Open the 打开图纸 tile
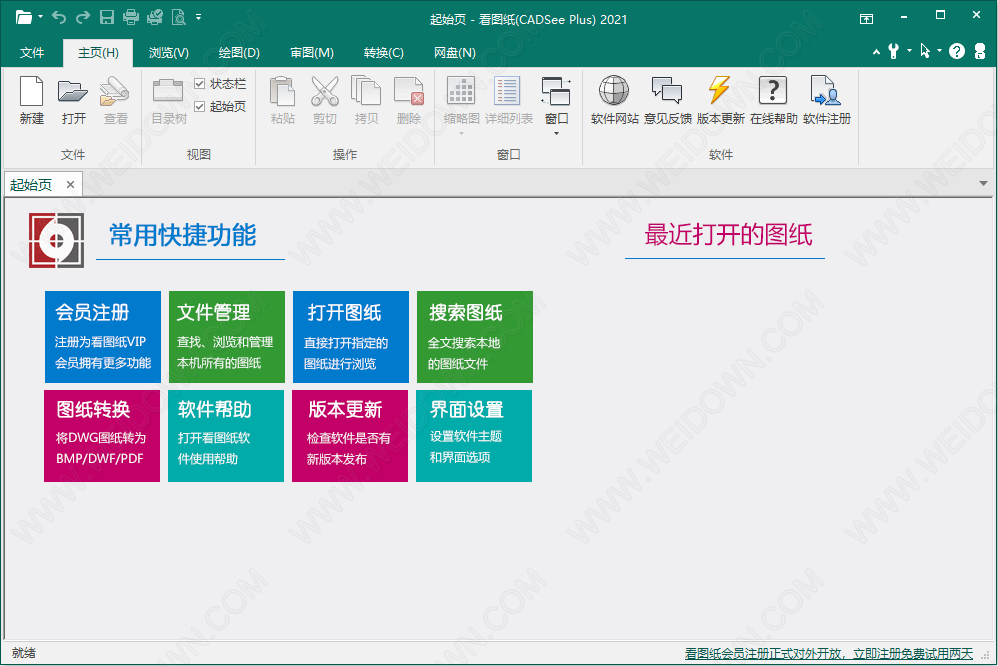Screen dimensions: 998x666 (351, 337)
